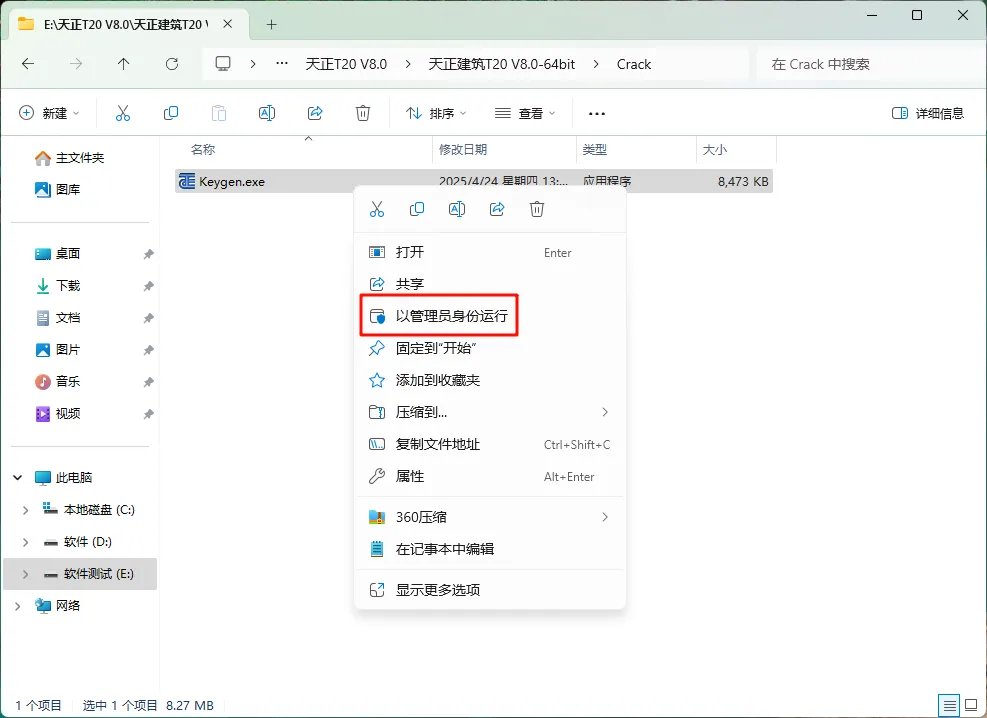This screenshot has height=718, width=987.
Task: Open 桌面 in the sidebar
Action: (80, 254)
